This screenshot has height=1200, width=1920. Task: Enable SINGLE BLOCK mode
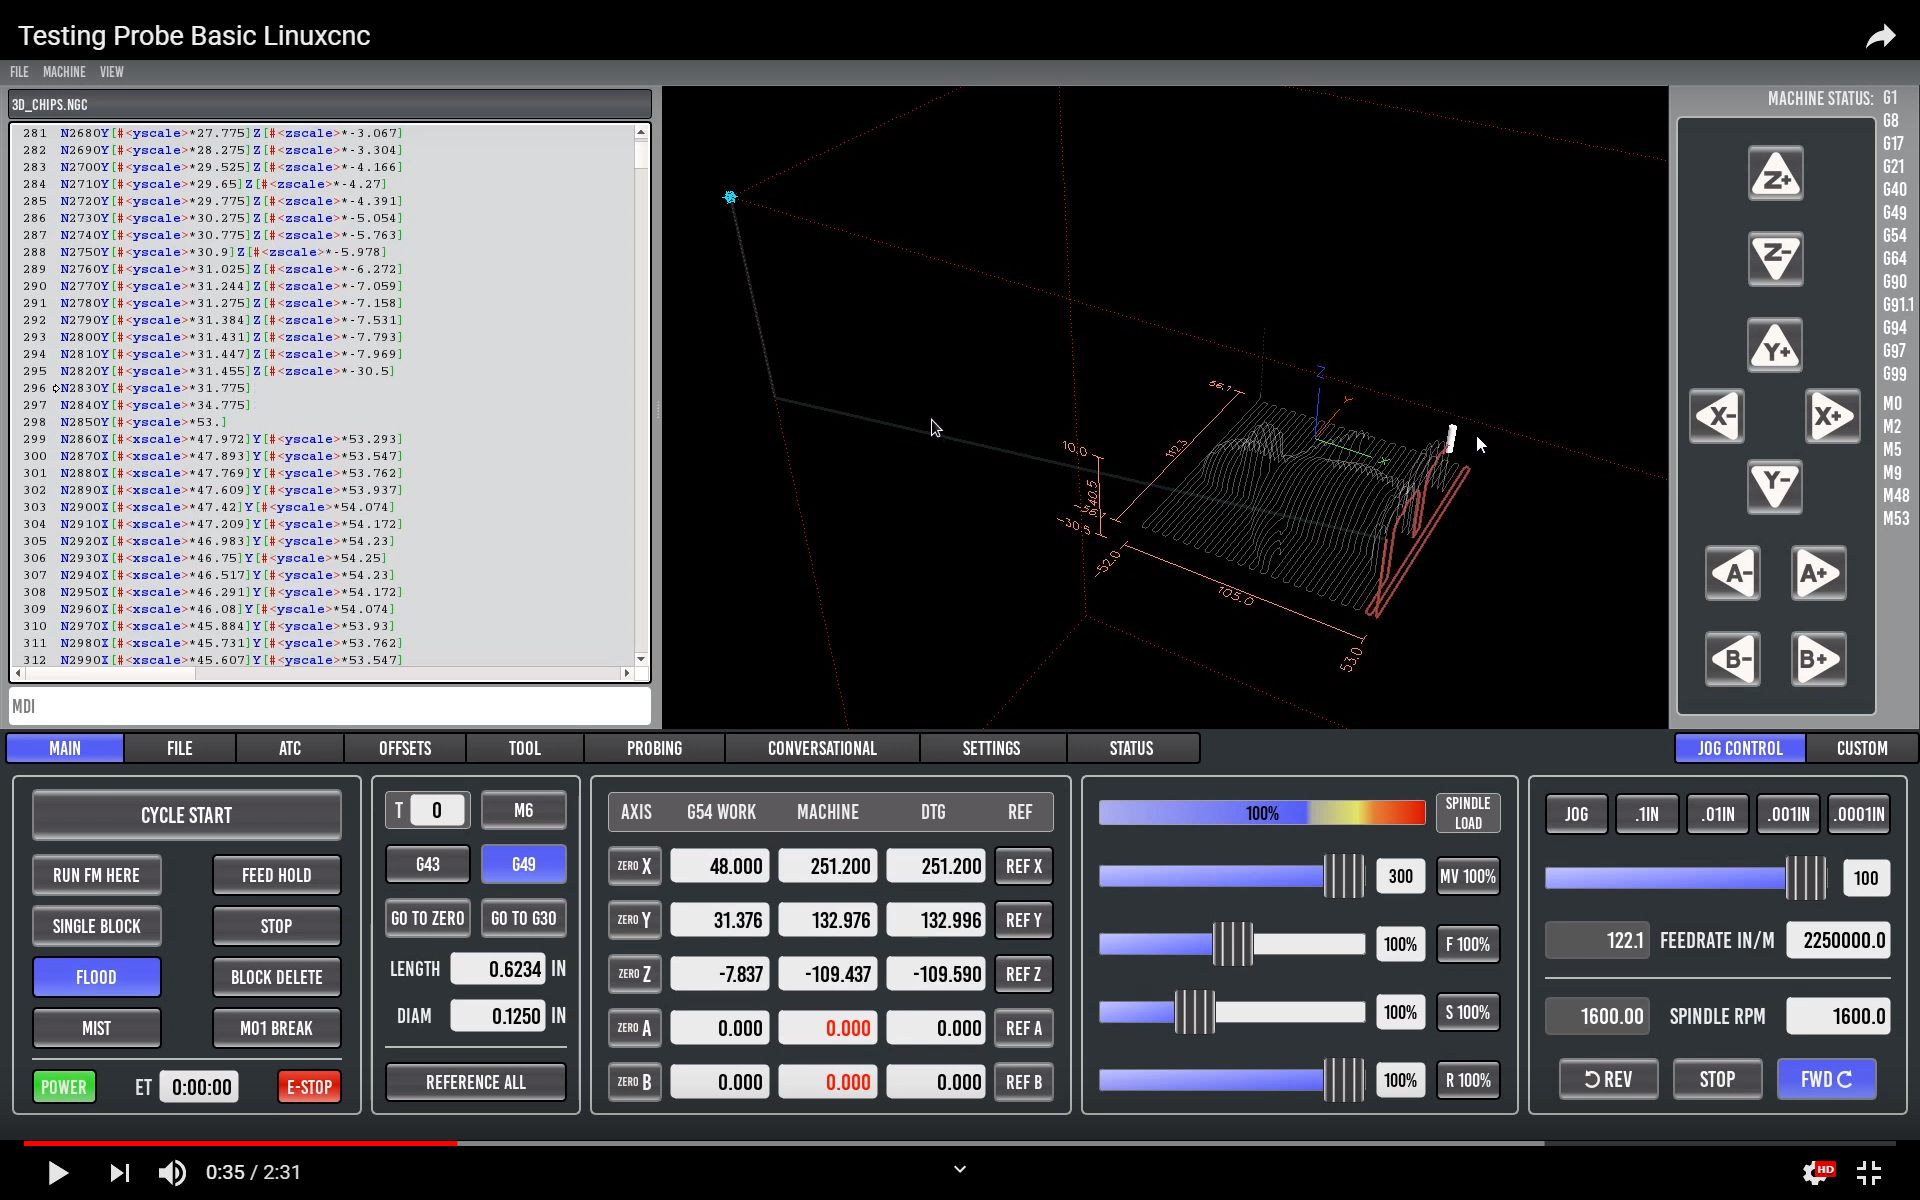[x=97, y=926]
